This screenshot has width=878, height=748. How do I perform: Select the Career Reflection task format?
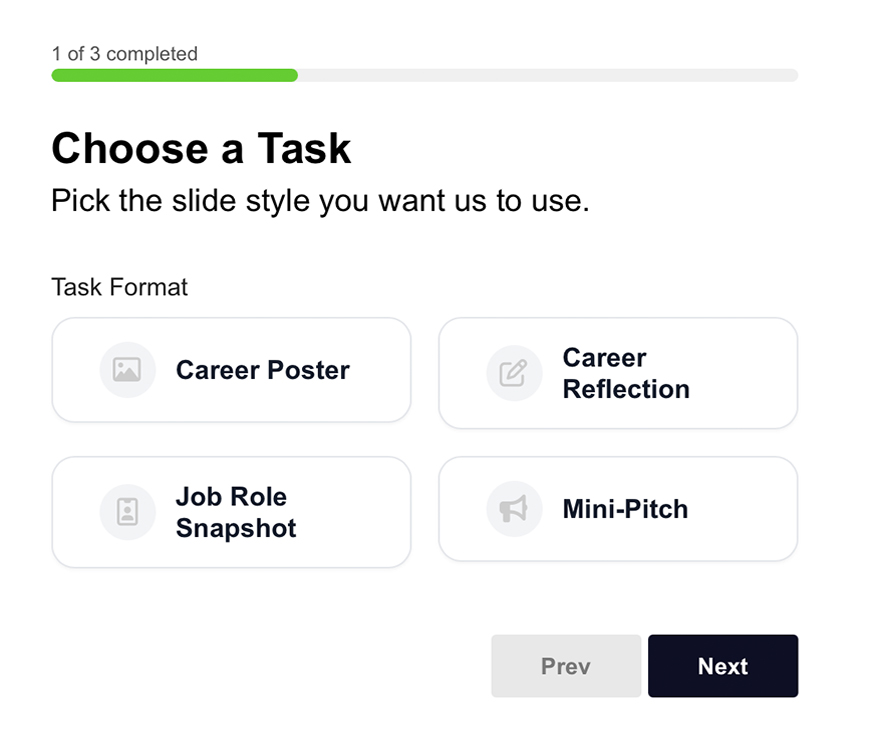(x=617, y=373)
